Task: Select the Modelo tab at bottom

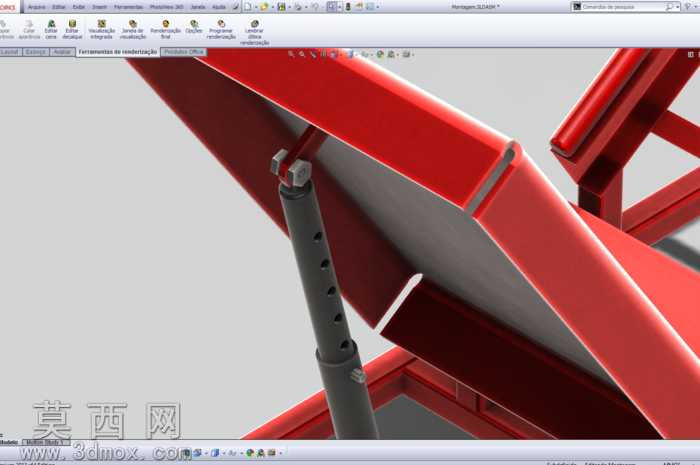Action: pos(9,442)
